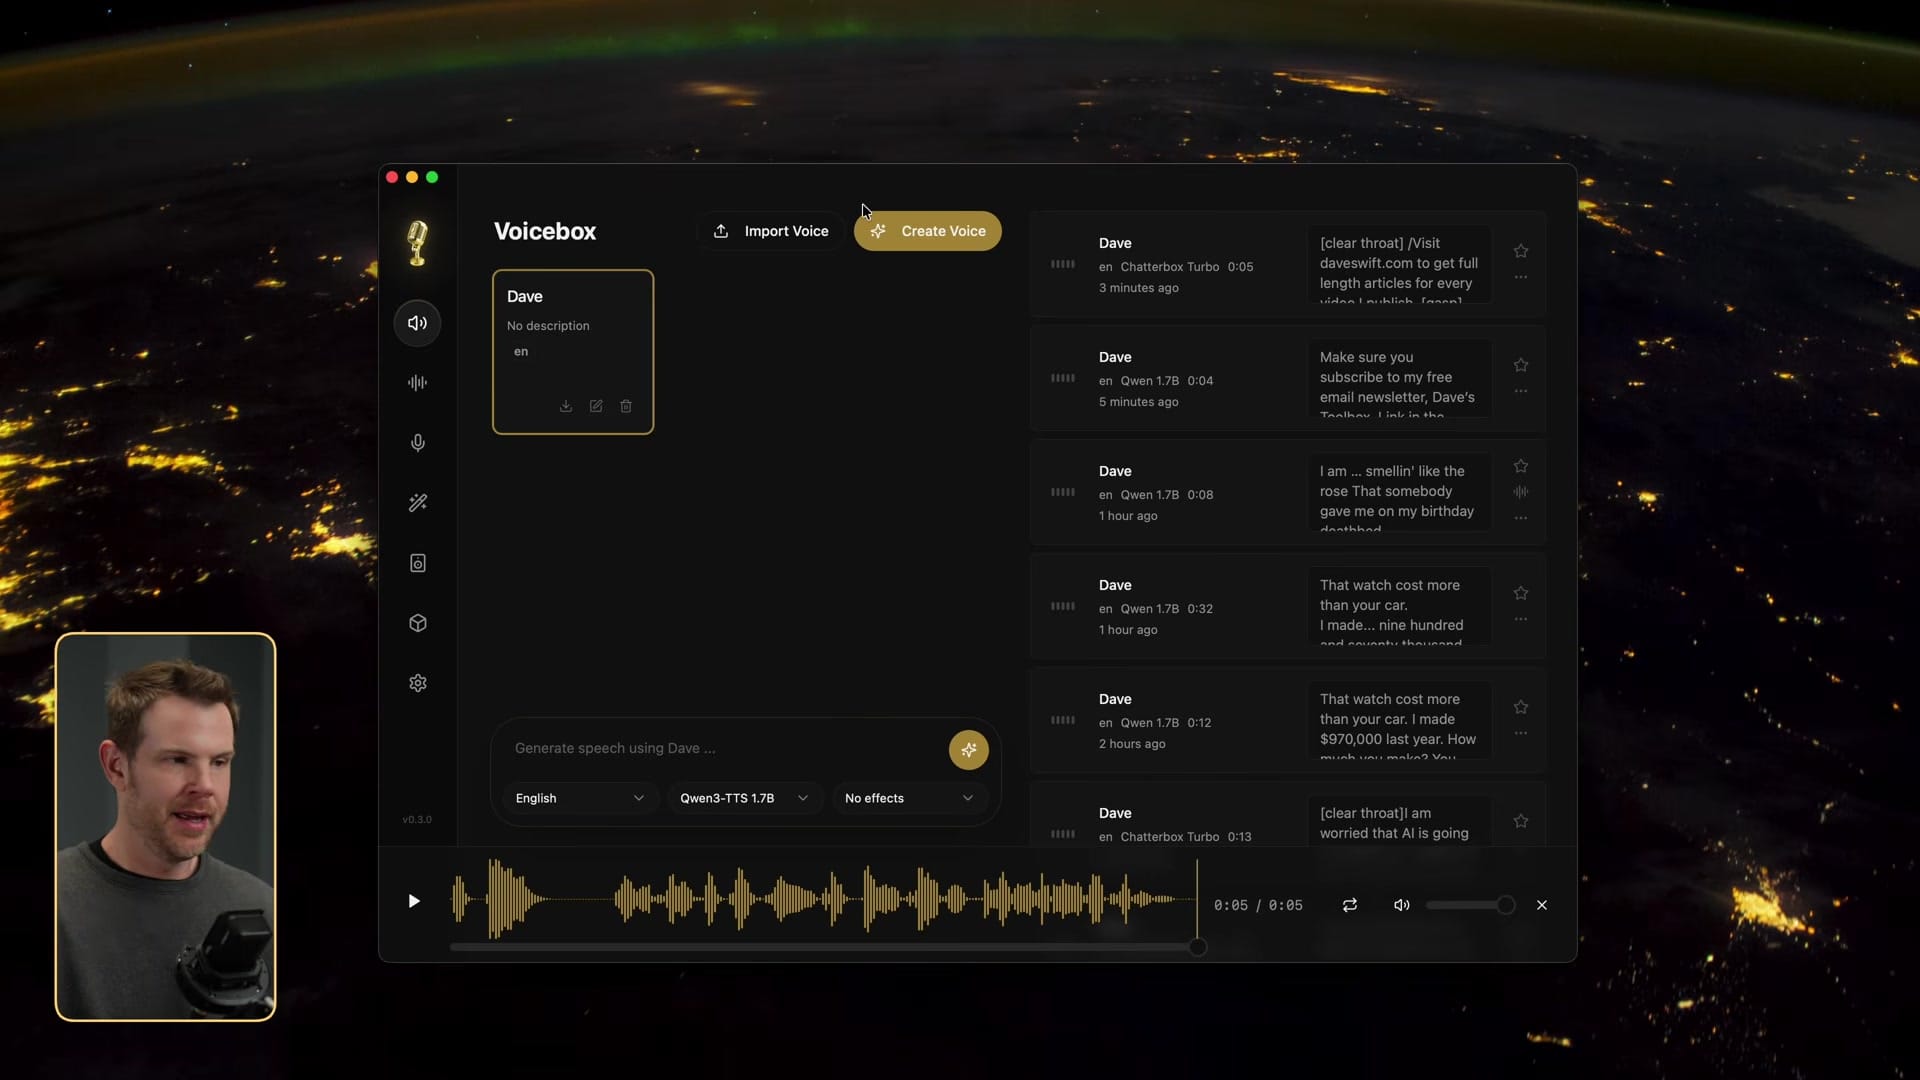Delete the Dave voice with trash icon
Viewport: 1920px width, 1080px height.
[x=626, y=406]
